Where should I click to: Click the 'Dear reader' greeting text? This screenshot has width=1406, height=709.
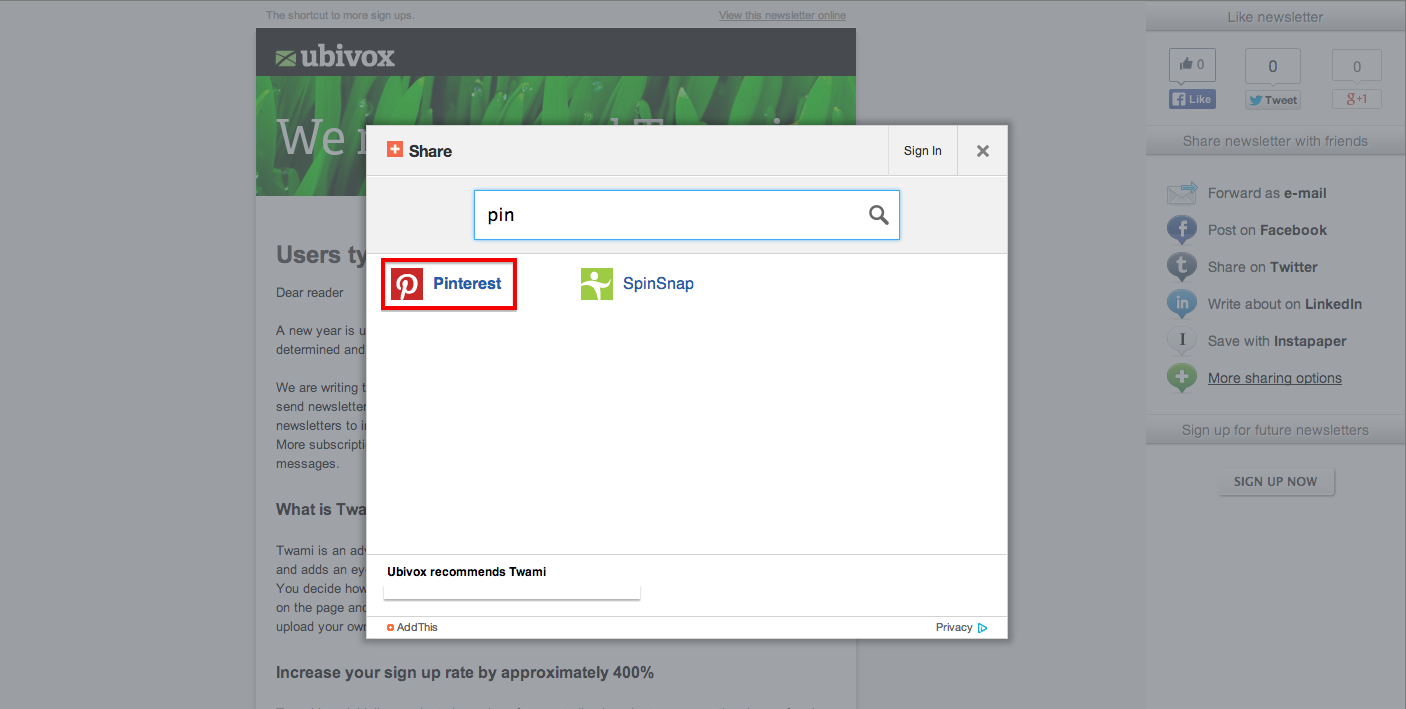[x=310, y=293]
